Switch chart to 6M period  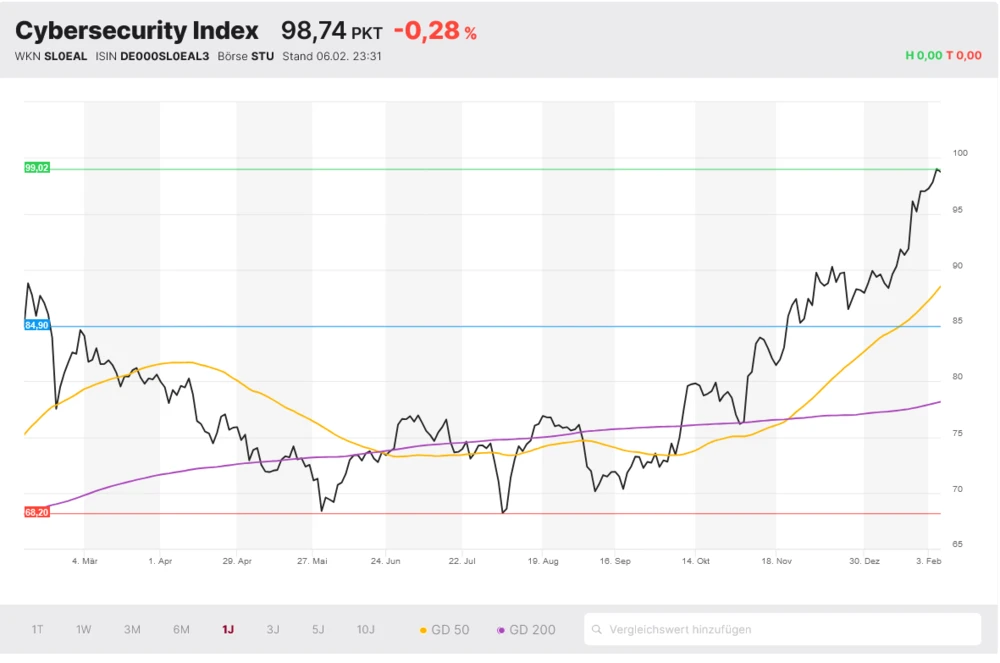[181, 630]
